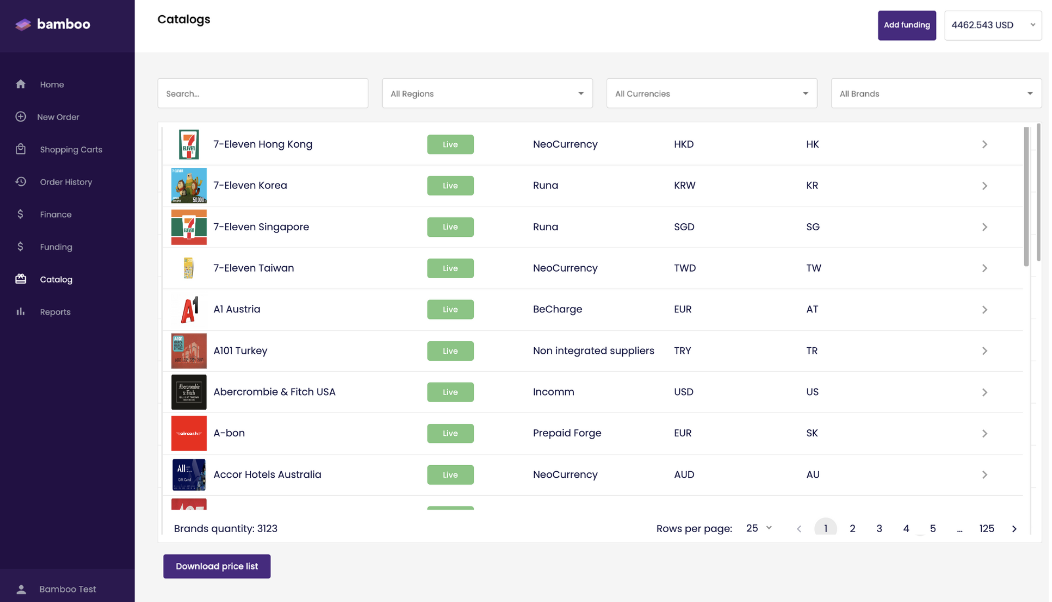1052x602 pixels.
Task: Click the Shopping Carts bag icon
Action: pyautogui.click(x=21, y=149)
